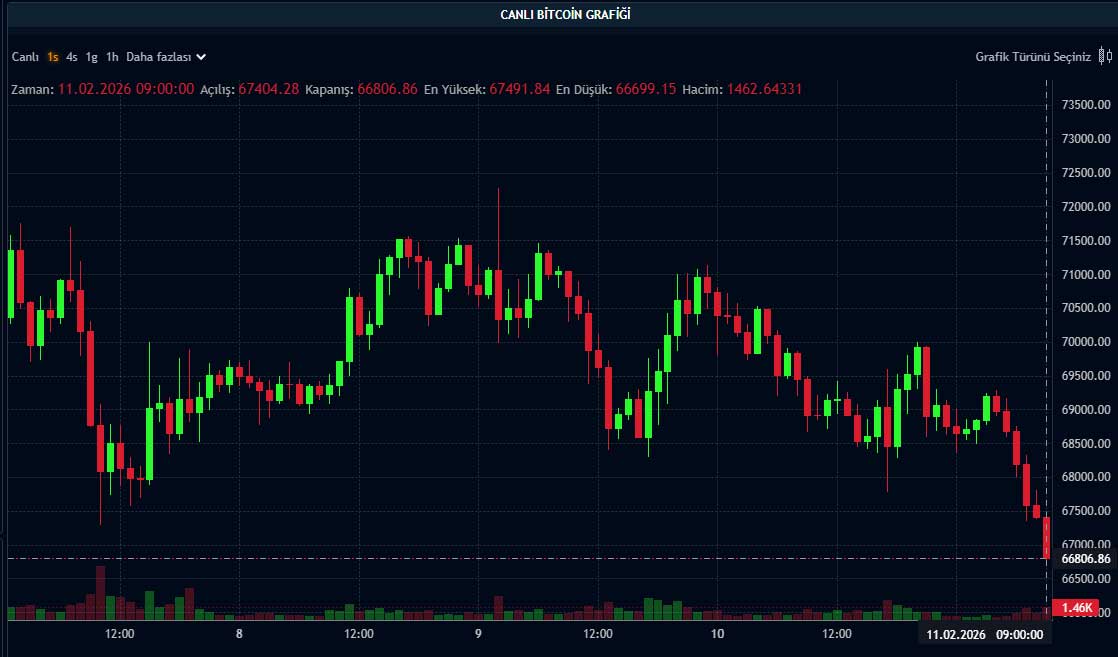Click the Kapanış value 66806.86
The image size is (1118, 657).
(x=387, y=89)
